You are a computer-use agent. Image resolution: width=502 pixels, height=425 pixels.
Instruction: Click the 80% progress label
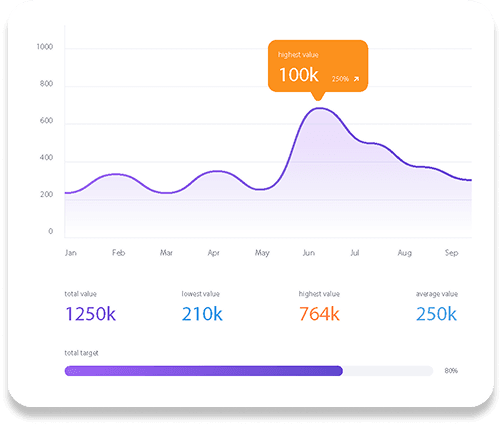(451, 371)
